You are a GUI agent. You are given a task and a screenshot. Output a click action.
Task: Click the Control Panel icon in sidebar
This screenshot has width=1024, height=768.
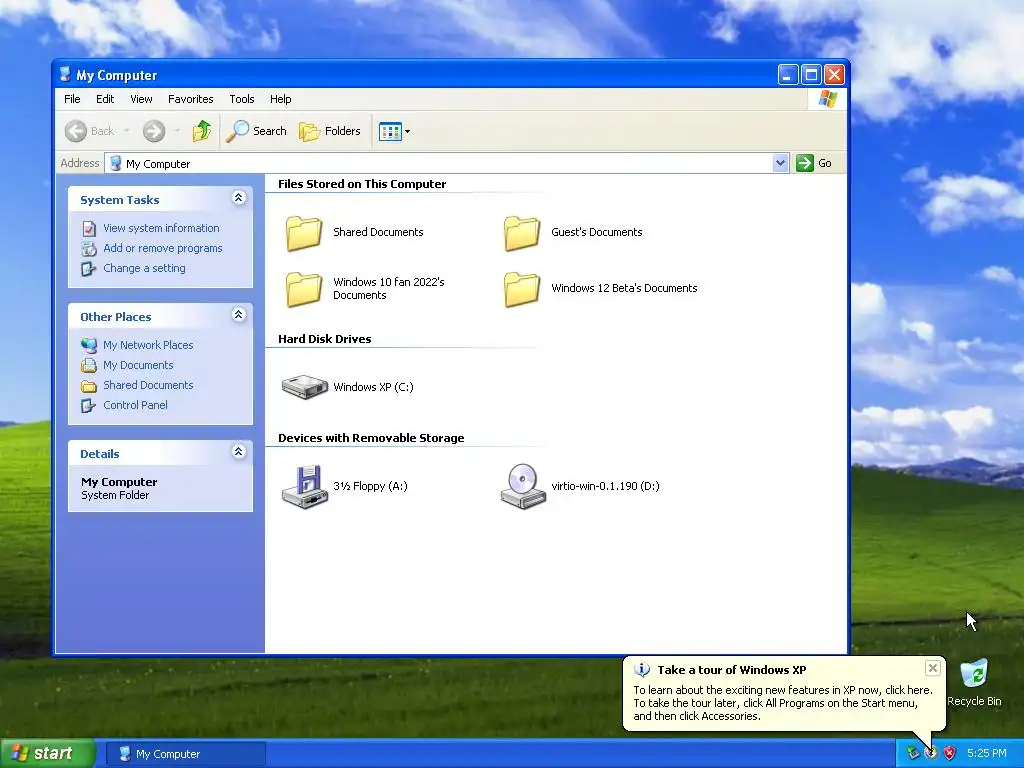click(x=89, y=406)
